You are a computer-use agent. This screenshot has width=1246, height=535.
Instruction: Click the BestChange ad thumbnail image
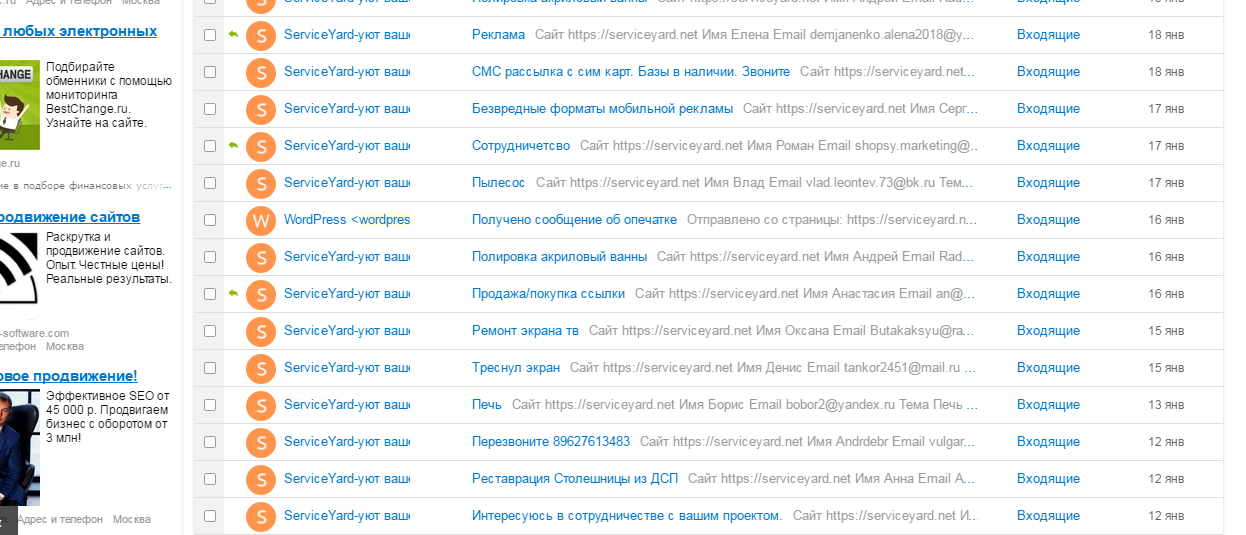19,105
